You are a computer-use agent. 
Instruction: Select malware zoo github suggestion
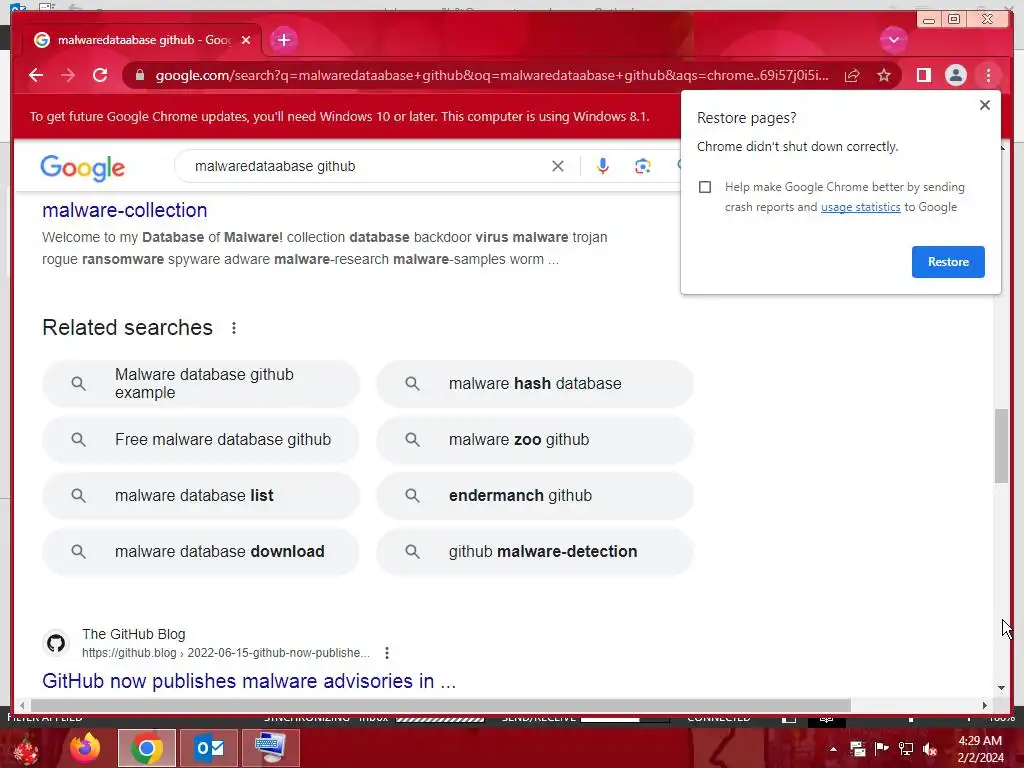pyautogui.click(x=535, y=440)
